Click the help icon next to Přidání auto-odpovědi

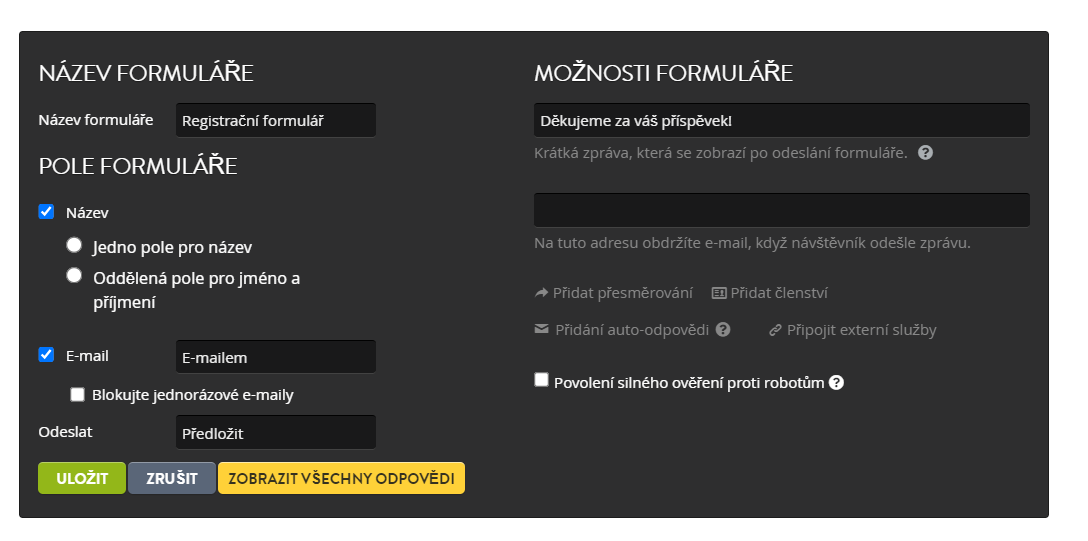pos(723,329)
